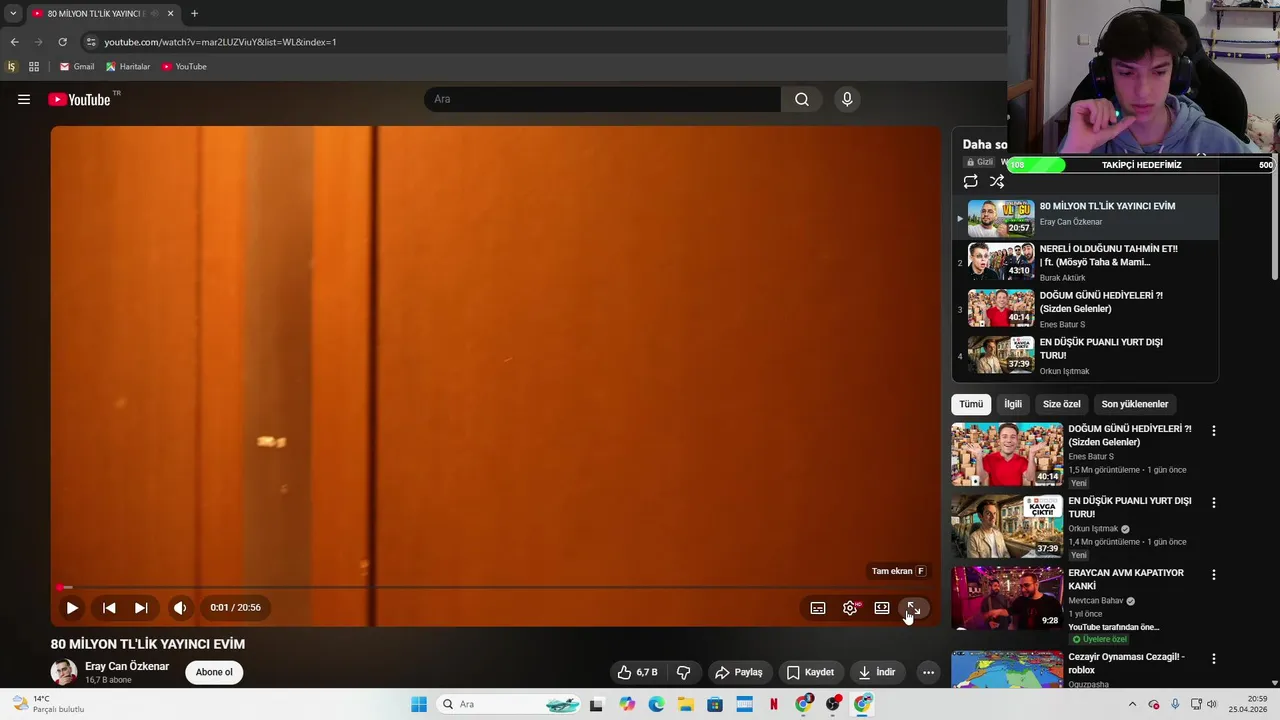Click Mevtcan Bahav channel name

point(1096,601)
